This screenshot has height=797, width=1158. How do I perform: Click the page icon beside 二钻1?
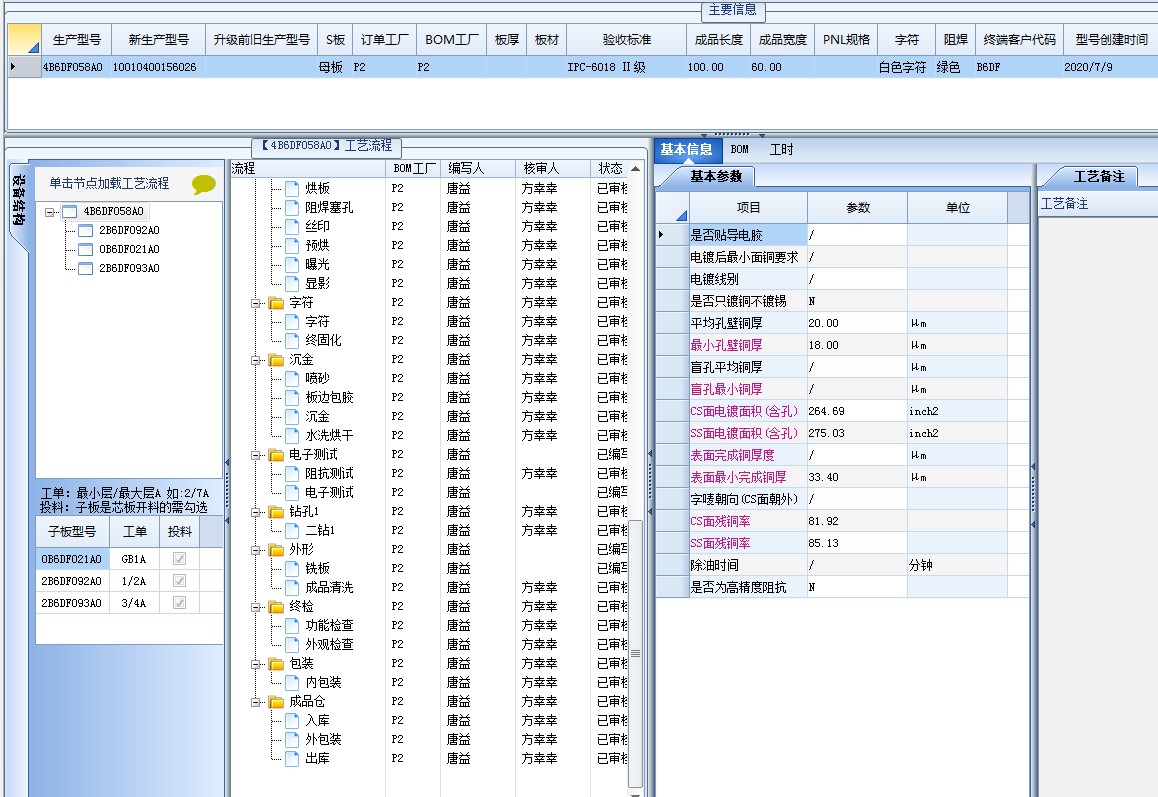(x=292, y=530)
